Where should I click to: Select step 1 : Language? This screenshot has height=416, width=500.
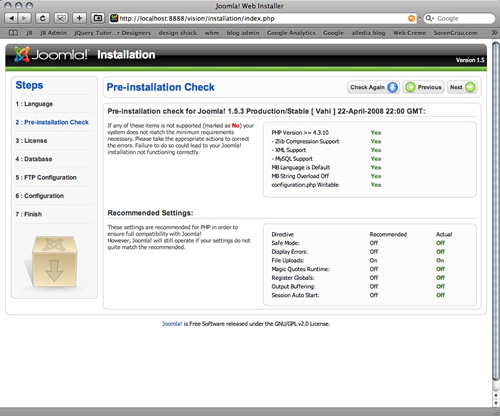click(34, 104)
